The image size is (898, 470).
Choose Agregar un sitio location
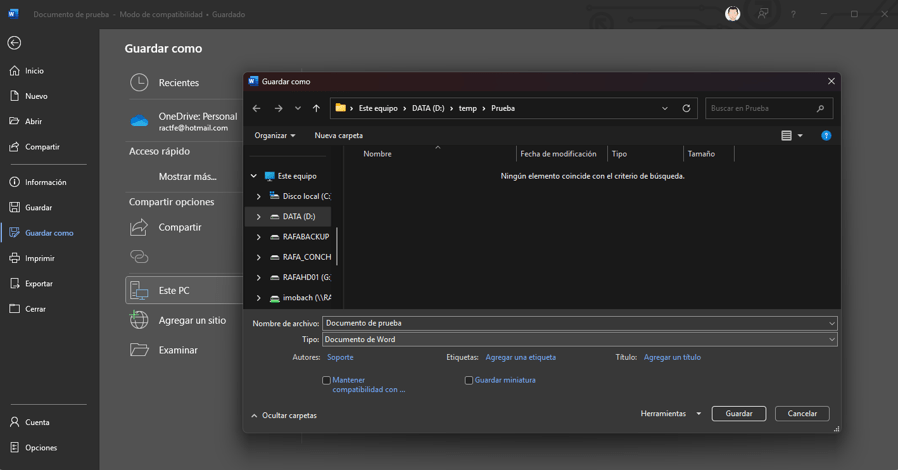click(x=191, y=320)
